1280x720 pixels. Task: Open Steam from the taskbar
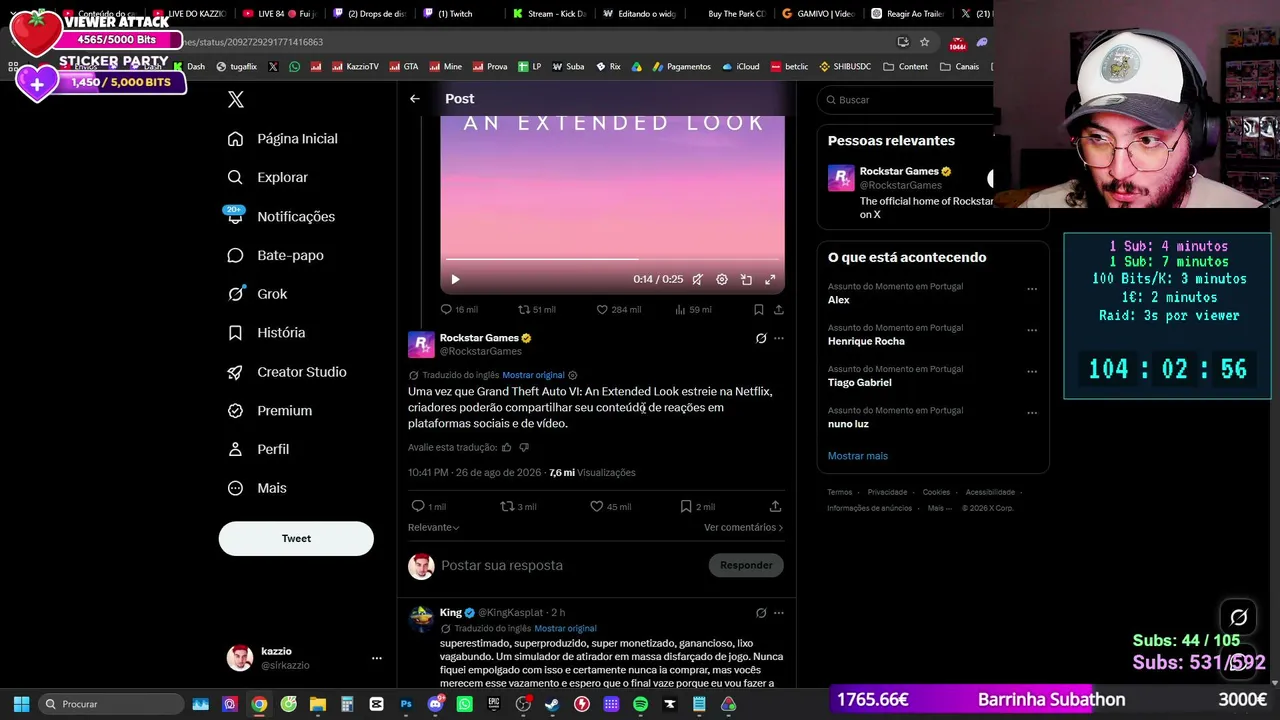[x=552, y=704]
